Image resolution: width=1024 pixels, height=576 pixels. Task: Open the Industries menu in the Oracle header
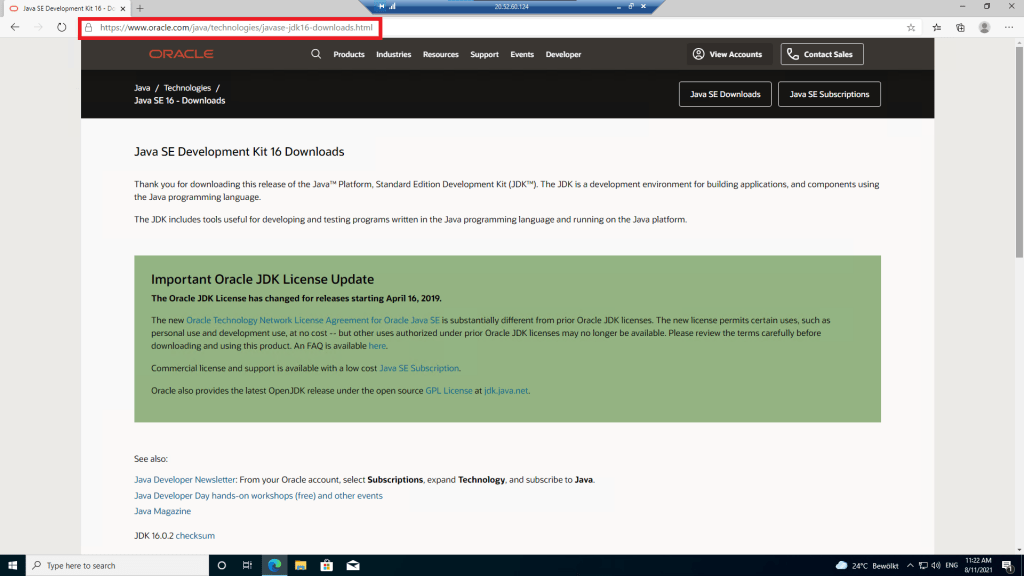[x=393, y=54]
